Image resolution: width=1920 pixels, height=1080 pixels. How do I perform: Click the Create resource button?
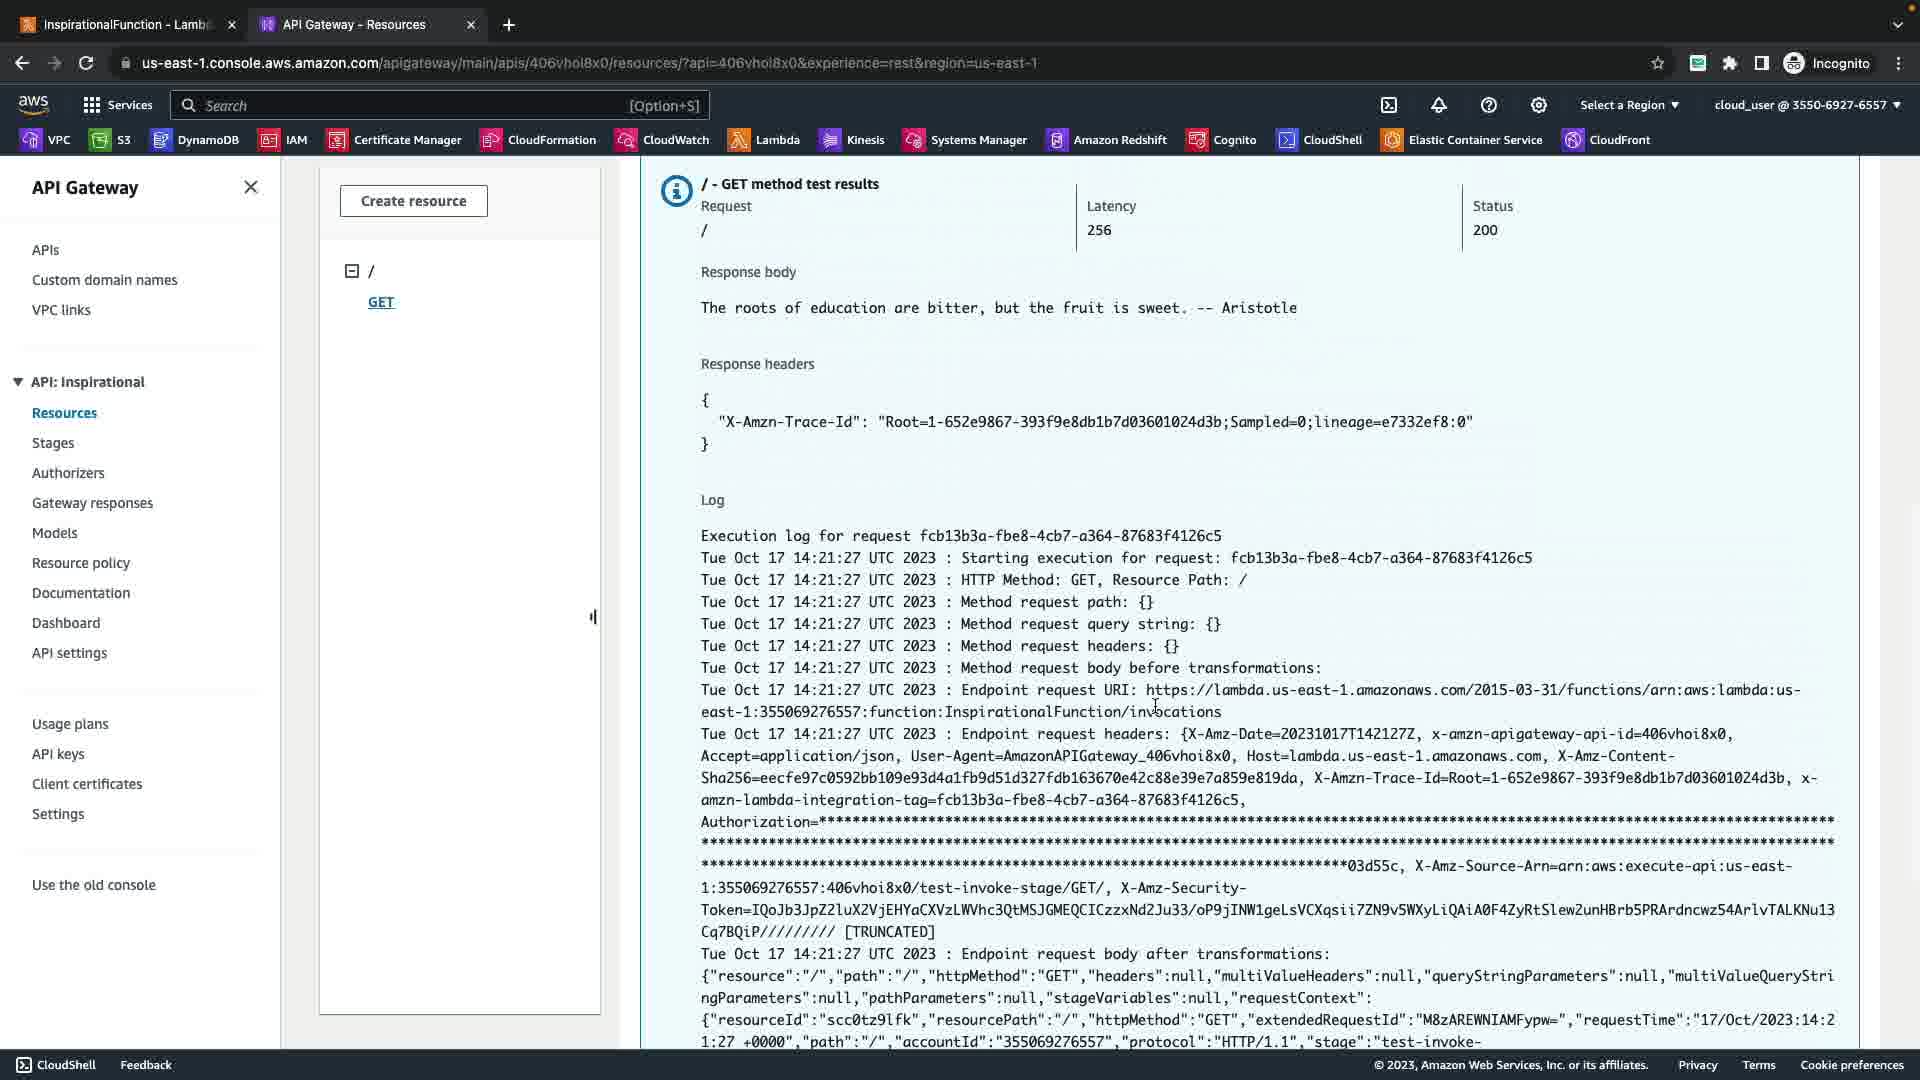(x=413, y=201)
